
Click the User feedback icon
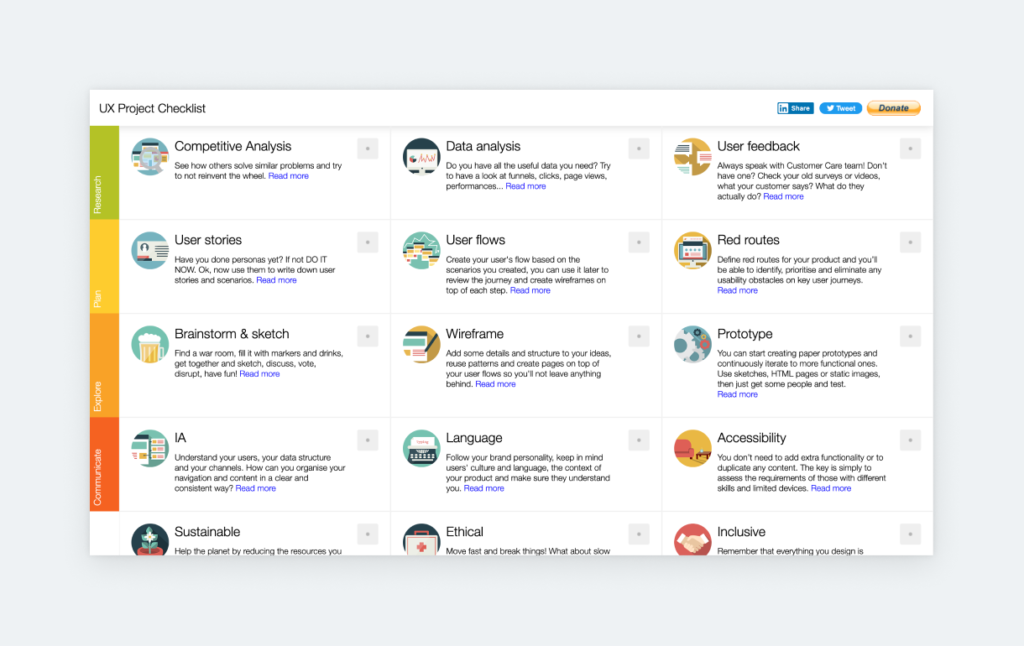[x=692, y=157]
